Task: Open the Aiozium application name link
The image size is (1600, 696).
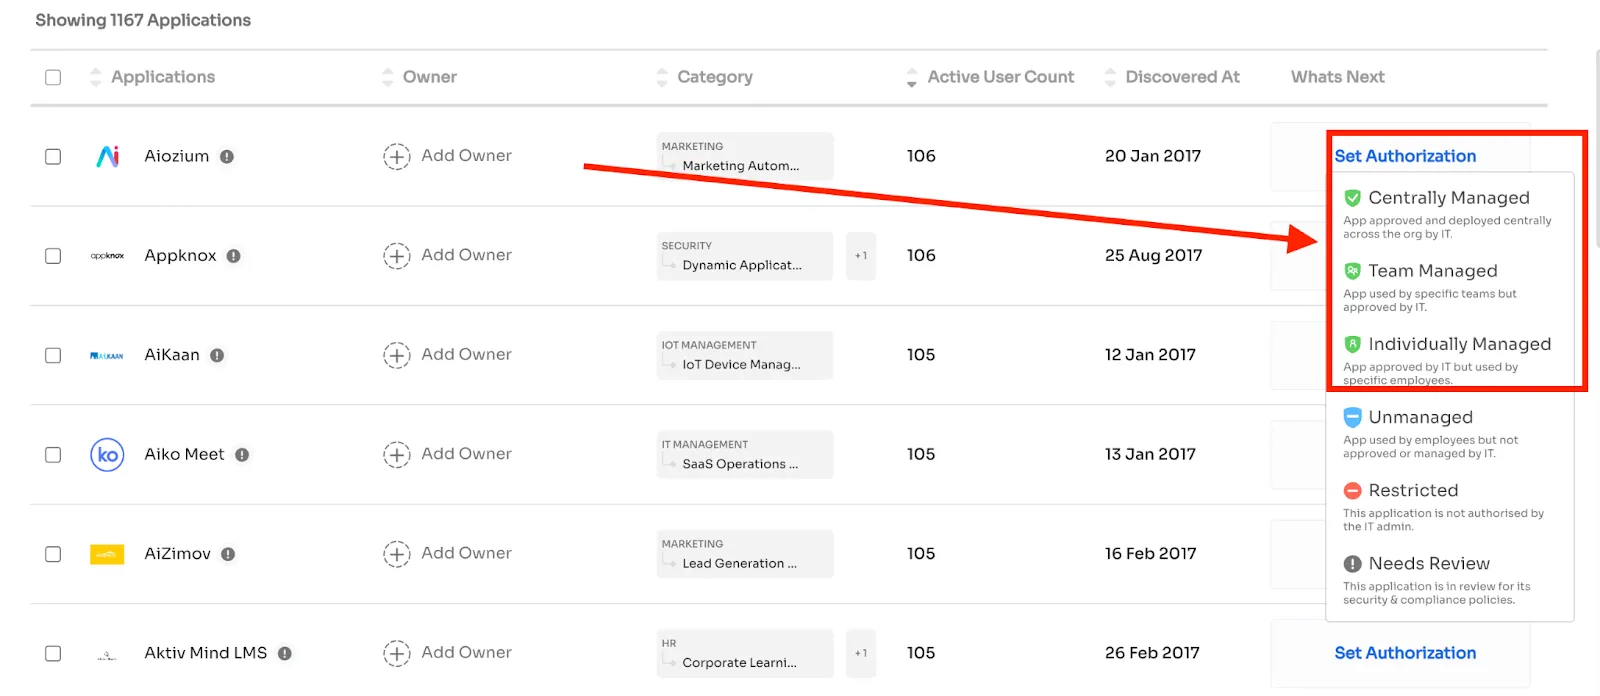Action: click(177, 157)
